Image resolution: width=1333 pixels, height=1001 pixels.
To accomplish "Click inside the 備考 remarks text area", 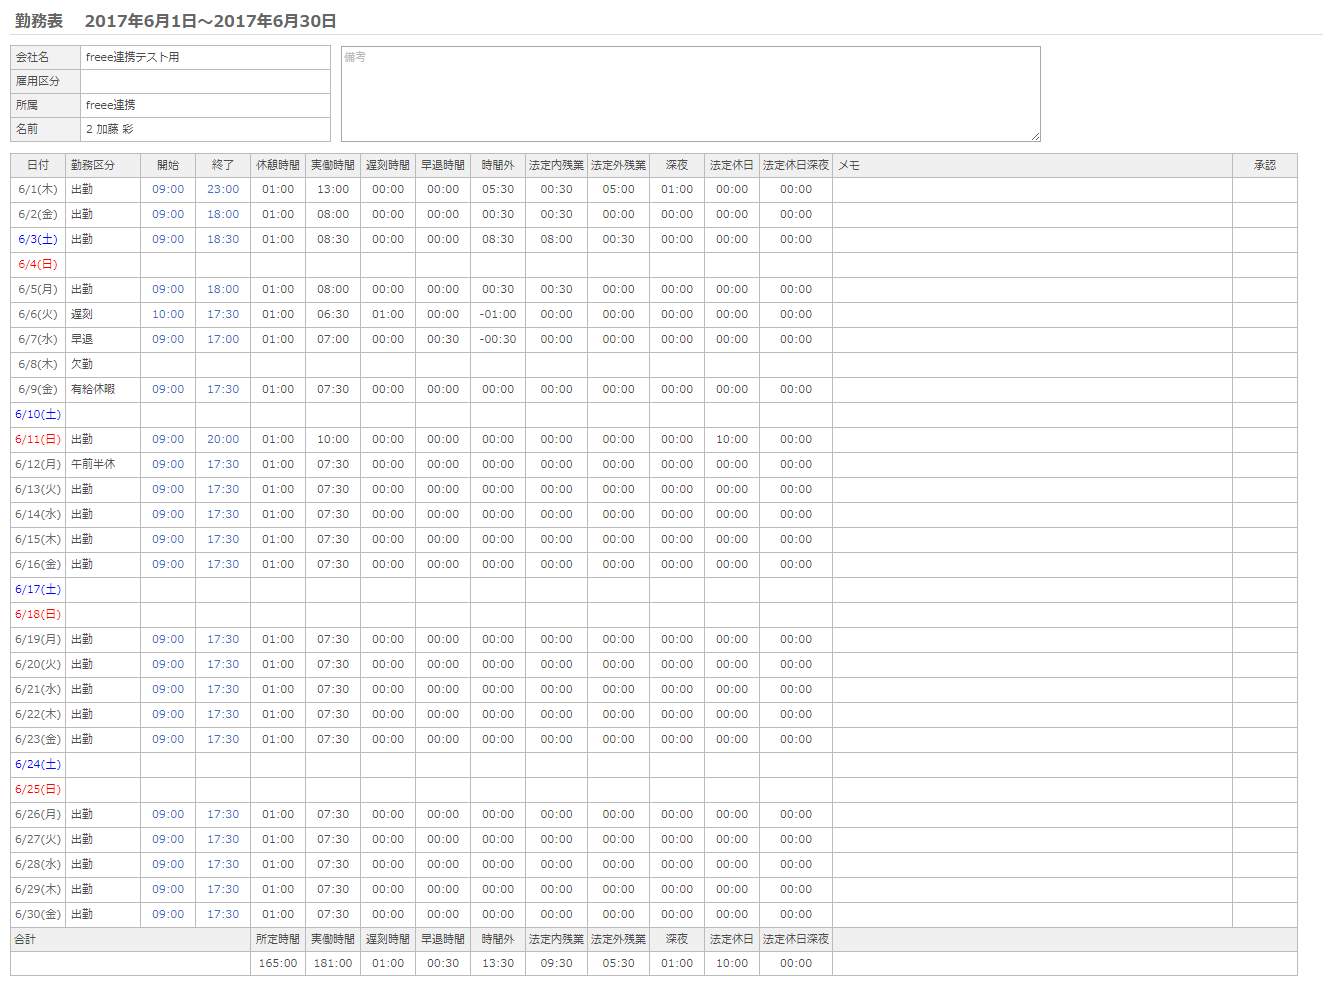I will tap(690, 94).
